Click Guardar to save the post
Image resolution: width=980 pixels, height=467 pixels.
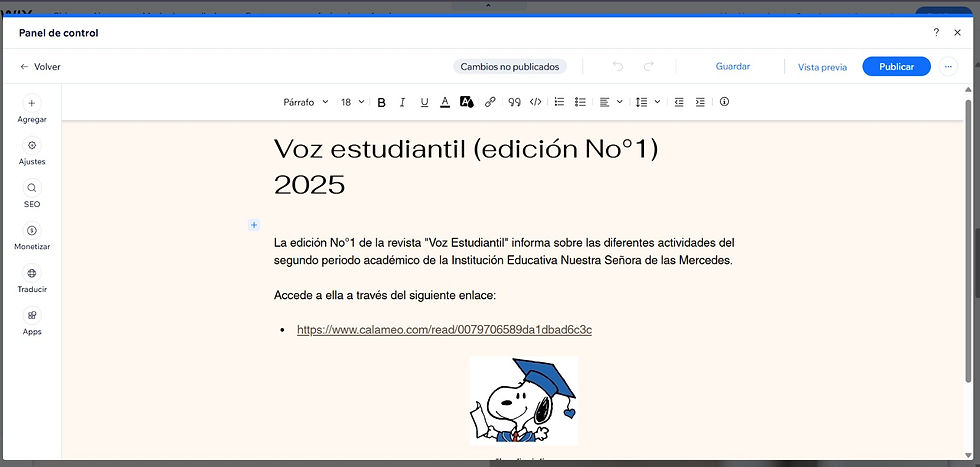(732, 66)
